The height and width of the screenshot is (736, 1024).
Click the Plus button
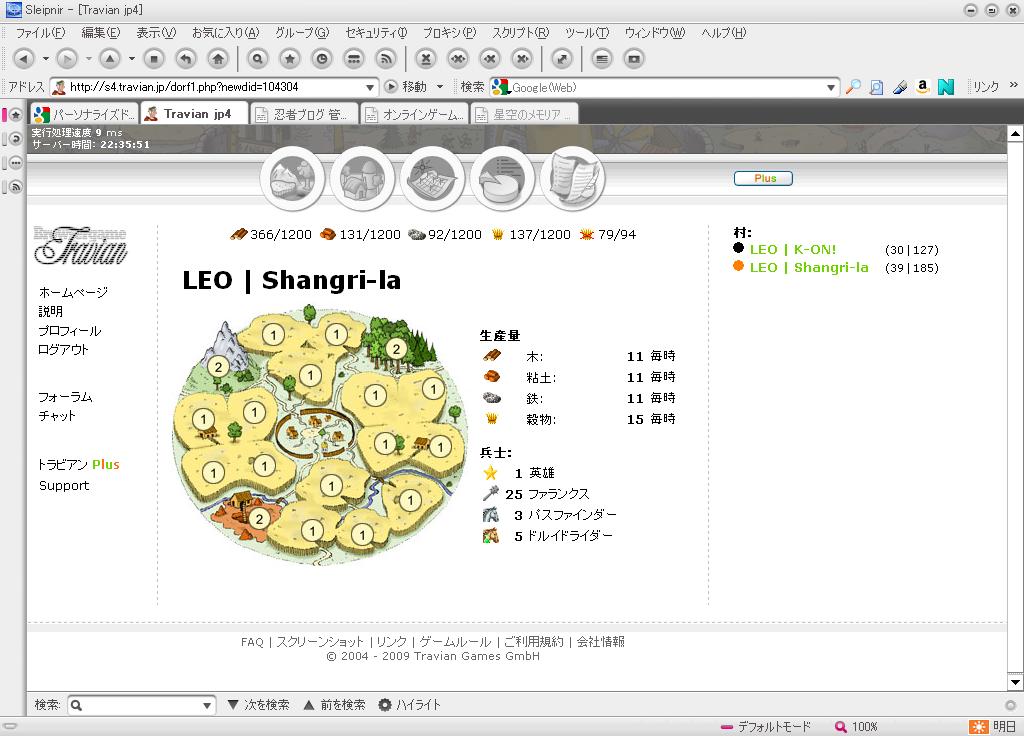coord(763,178)
